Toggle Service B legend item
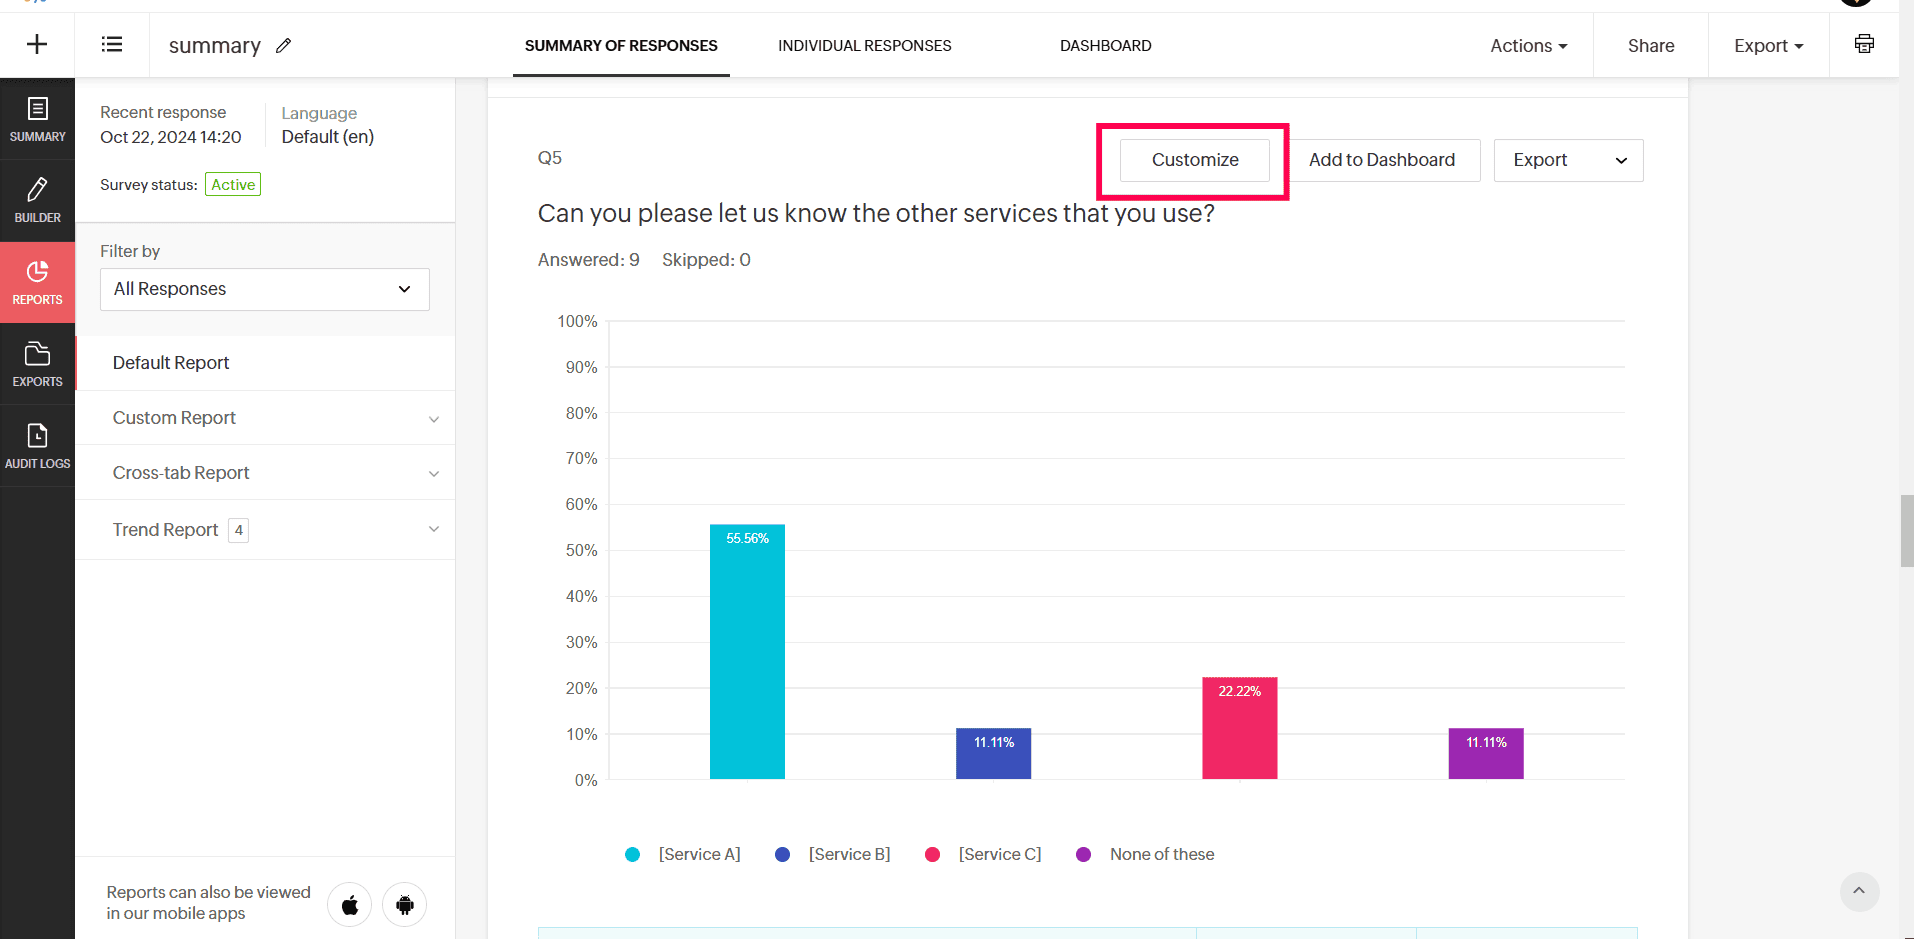This screenshot has width=1914, height=939. (x=833, y=854)
